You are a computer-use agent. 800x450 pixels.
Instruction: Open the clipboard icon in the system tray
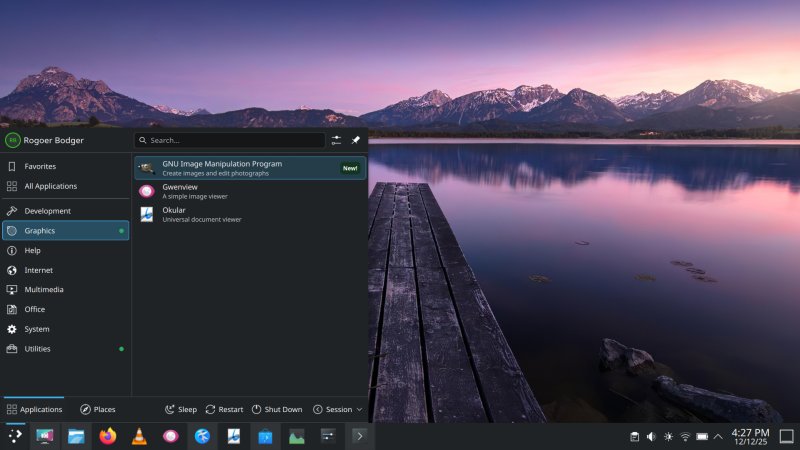tap(634, 437)
